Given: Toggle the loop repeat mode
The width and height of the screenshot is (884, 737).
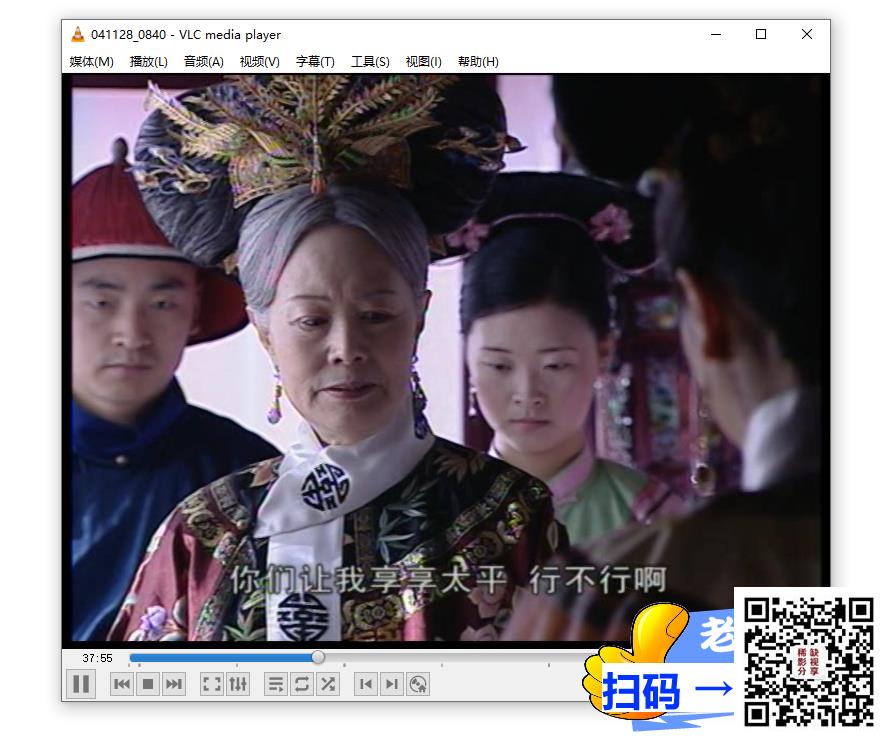Looking at the screenshot, I should (x=302, y=684).
